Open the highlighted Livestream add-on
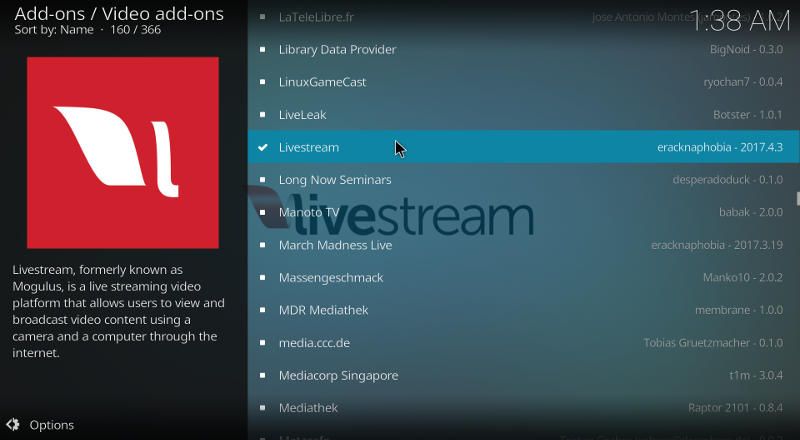Image resolution: width=800 pixels, height=440 pixels. click(x=523, y=147)
